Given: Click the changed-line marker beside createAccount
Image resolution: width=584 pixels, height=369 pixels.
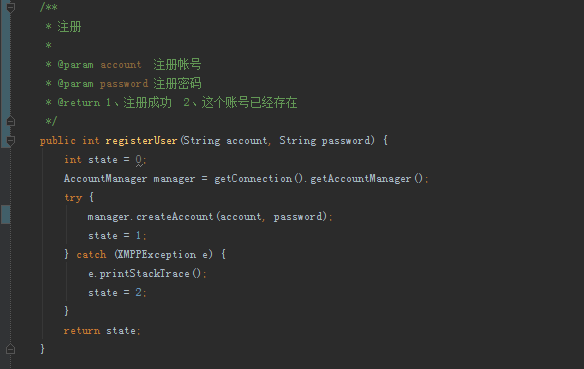Looking at the screenshot, I should 6,214.
